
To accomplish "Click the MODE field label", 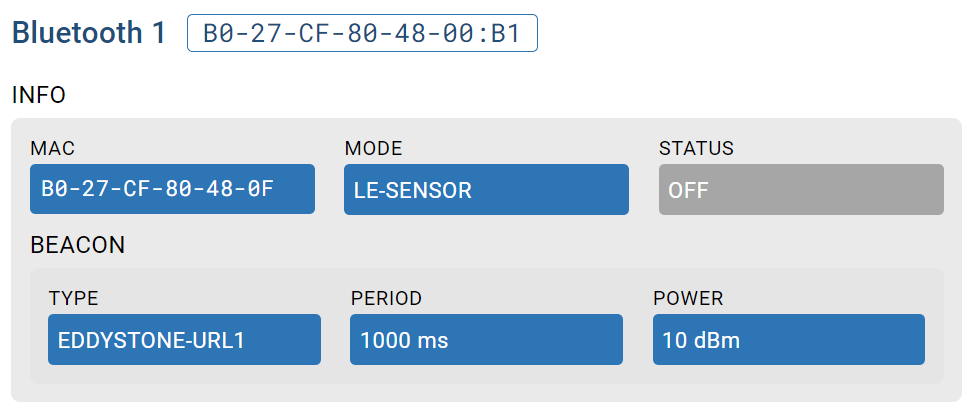I will (373, 149).
